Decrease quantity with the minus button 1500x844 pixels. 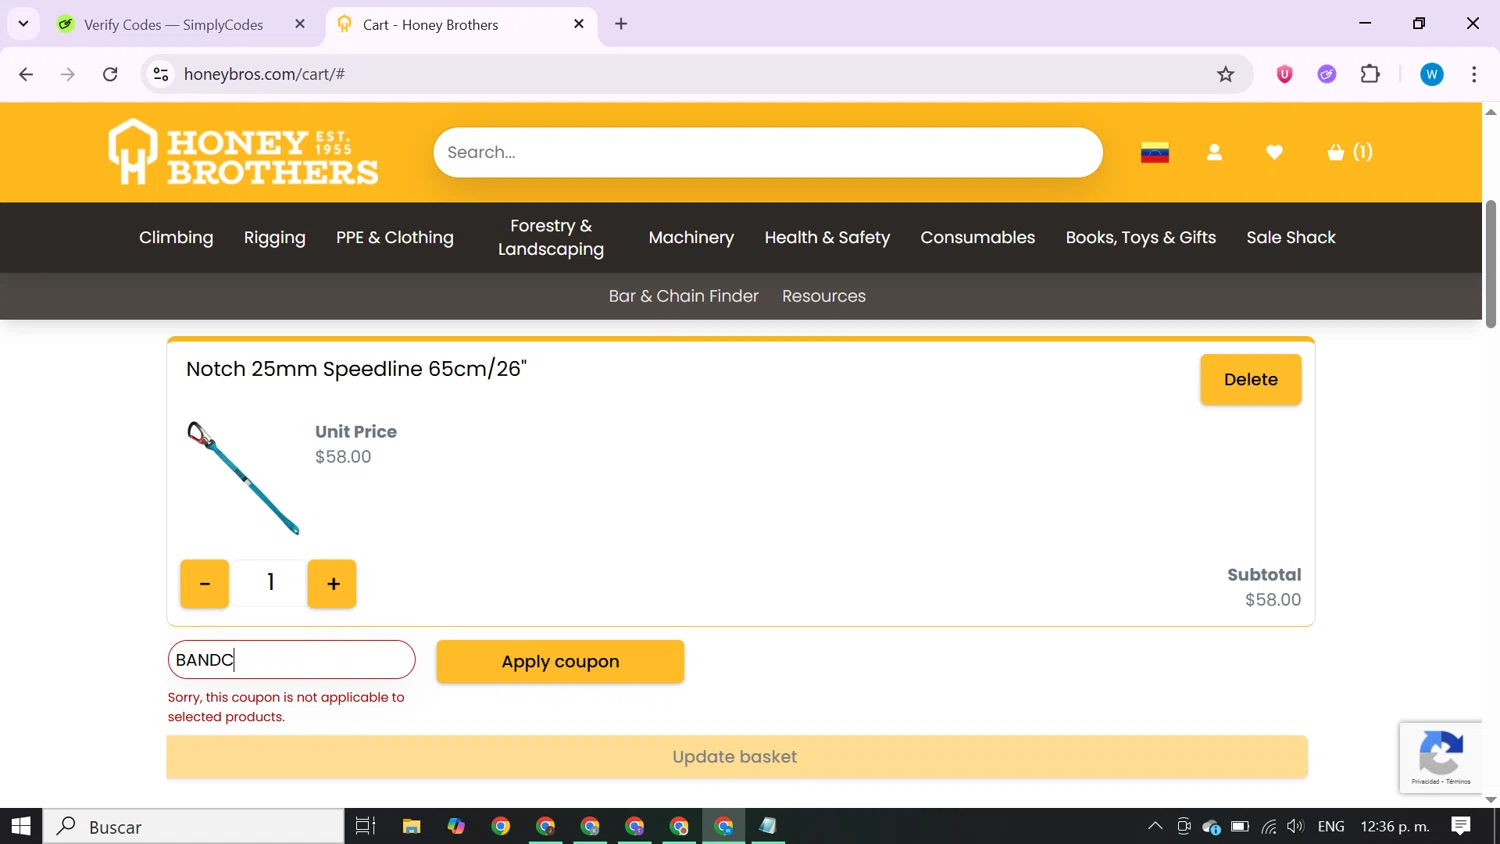pyautogui.click(x=204, y=584)
